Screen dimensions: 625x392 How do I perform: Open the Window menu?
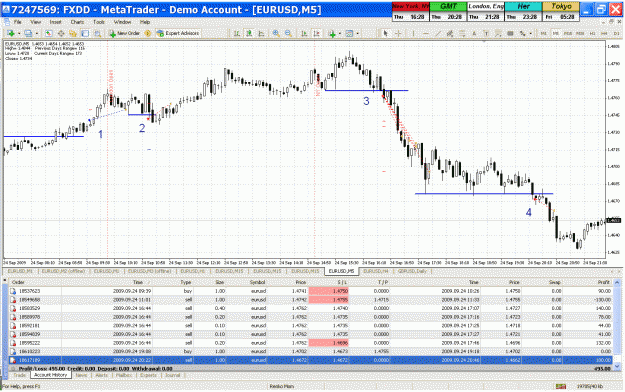pos(122,22)
